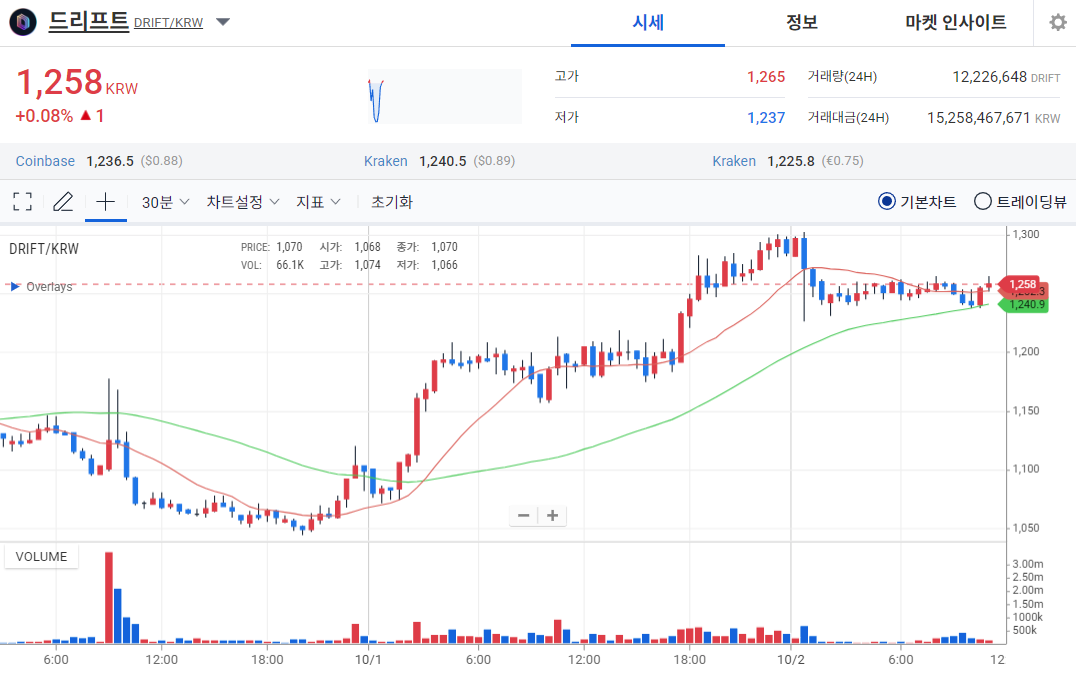Go to 마켓 인사이트 tab
This screenshot has width=1076, height=674.
click(x=955, y=22)
